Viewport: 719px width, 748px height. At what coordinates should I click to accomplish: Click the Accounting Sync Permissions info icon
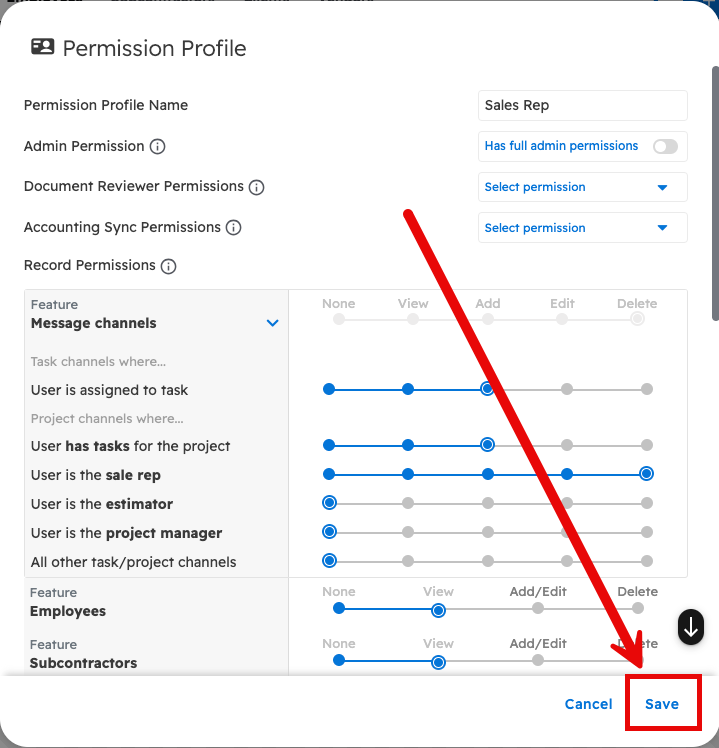[x=234, y=228]
